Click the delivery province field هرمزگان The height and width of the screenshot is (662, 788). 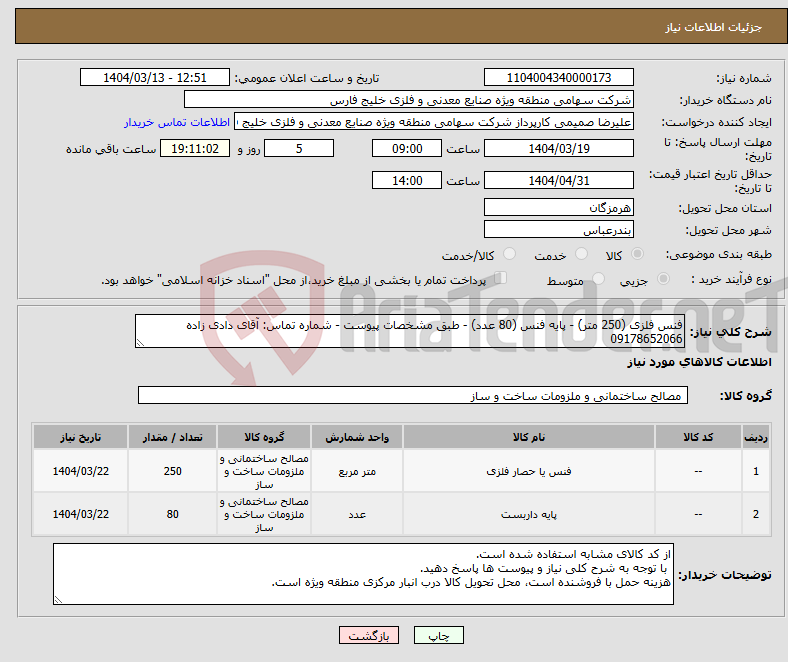pos(559,207)
